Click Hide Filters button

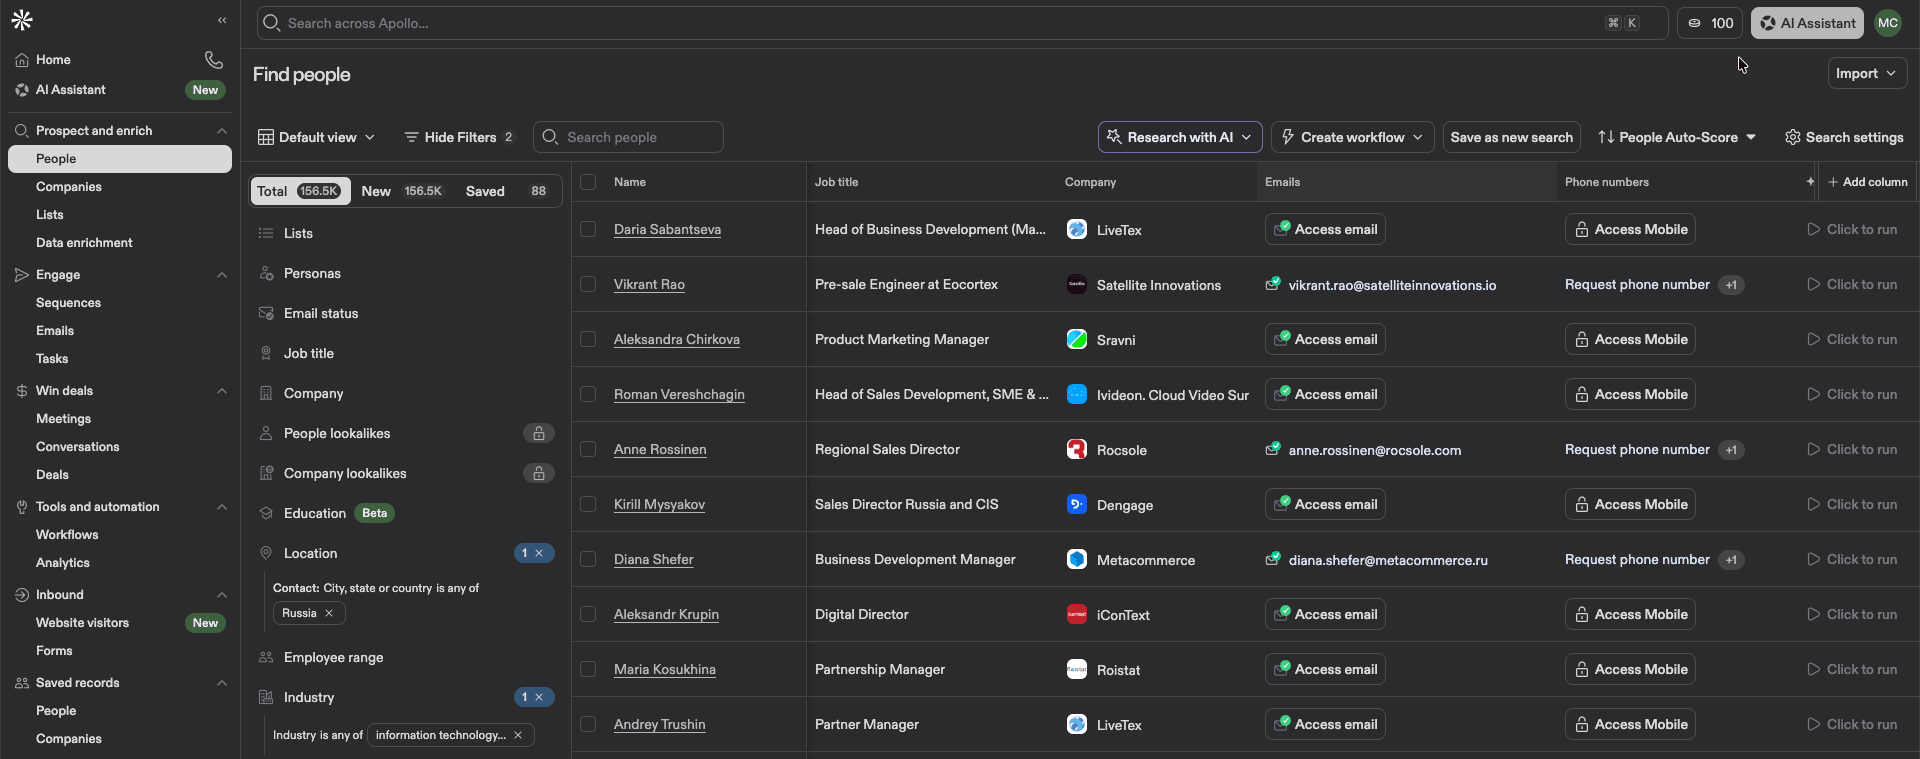[x=459, y=137]
